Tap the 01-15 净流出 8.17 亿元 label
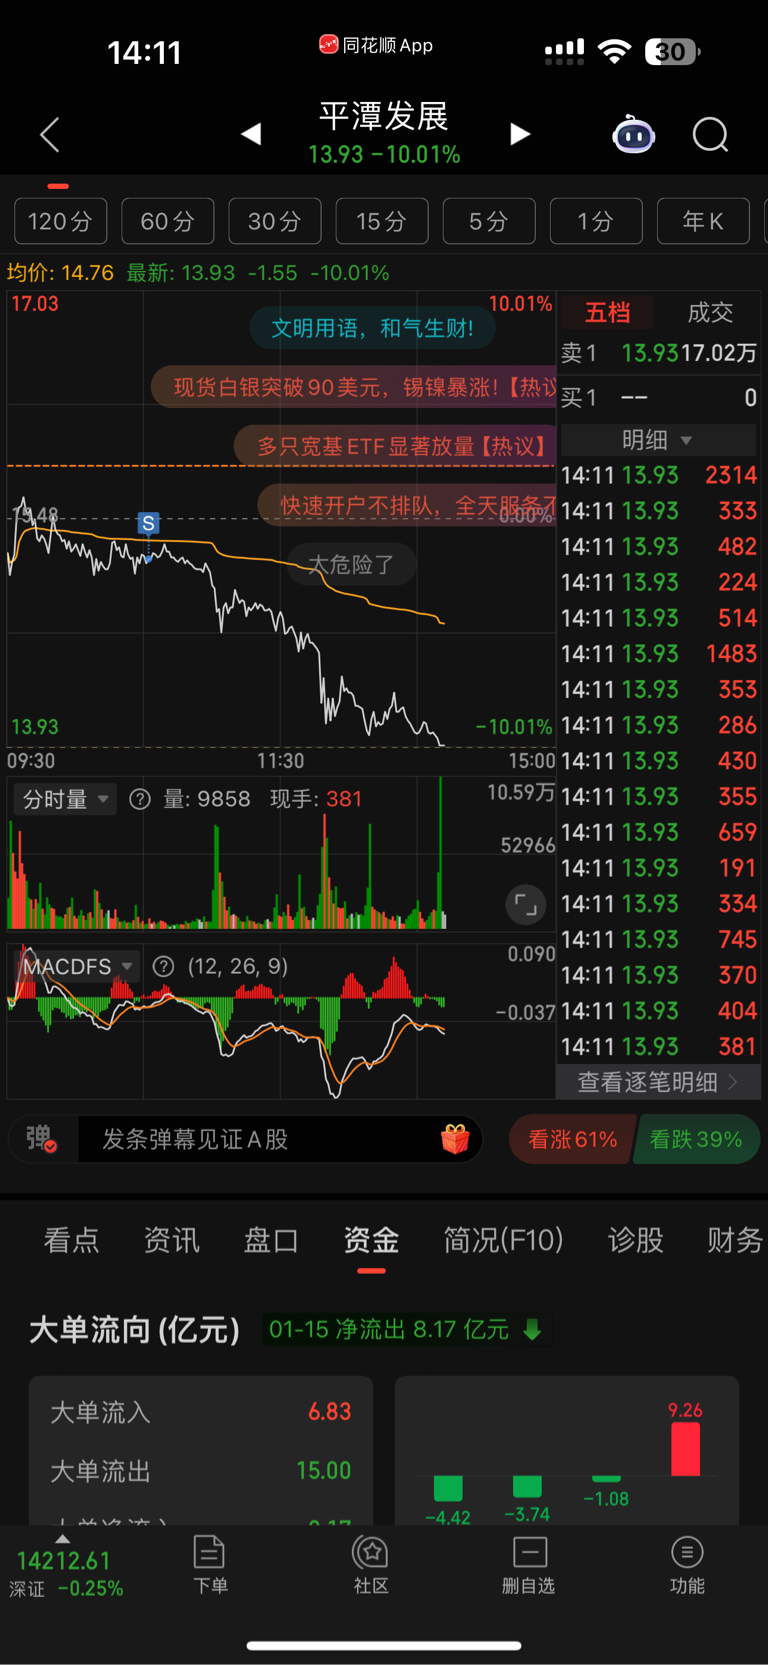The width and height of the screenshot is (768, 1665). tap(390, 1329)
